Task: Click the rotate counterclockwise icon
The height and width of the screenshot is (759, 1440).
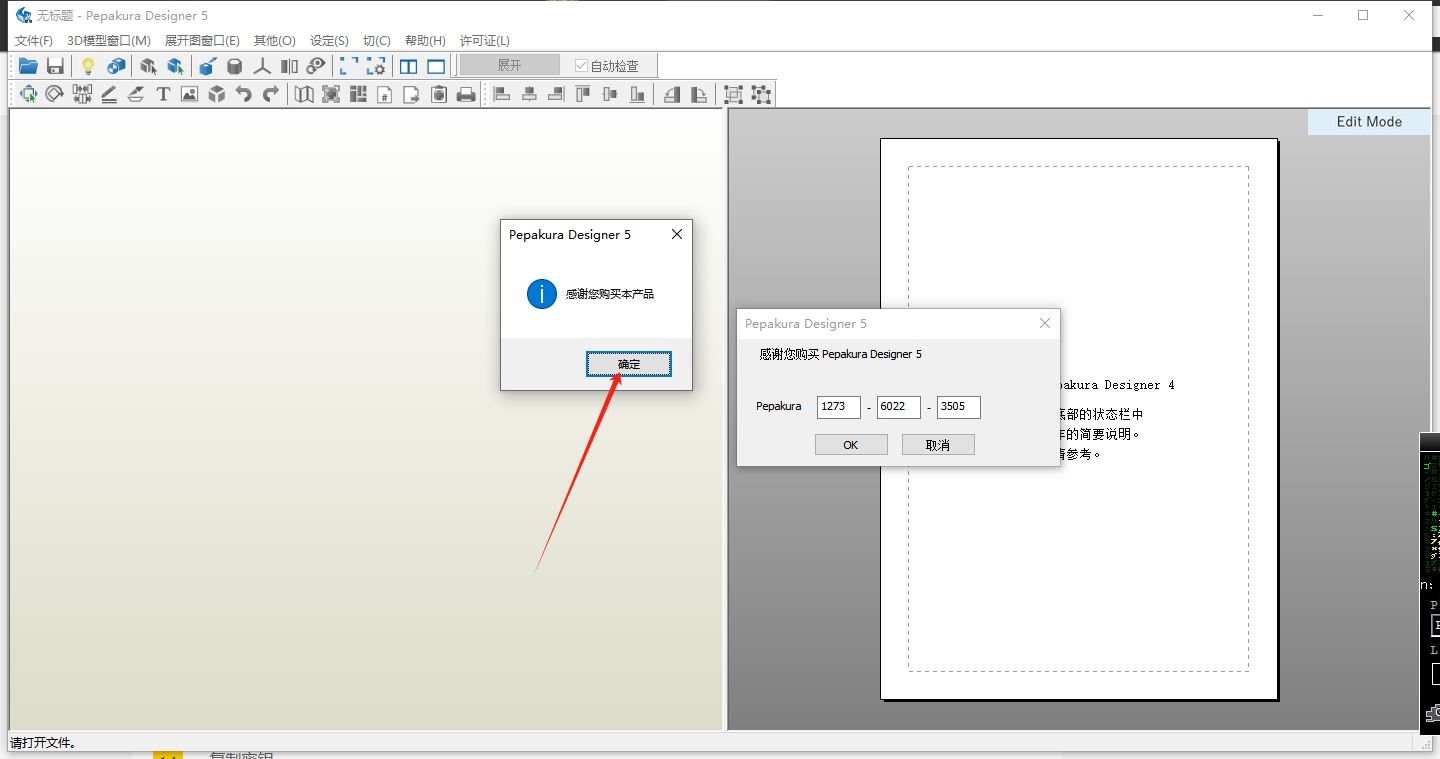Action: tap(672, 94)
